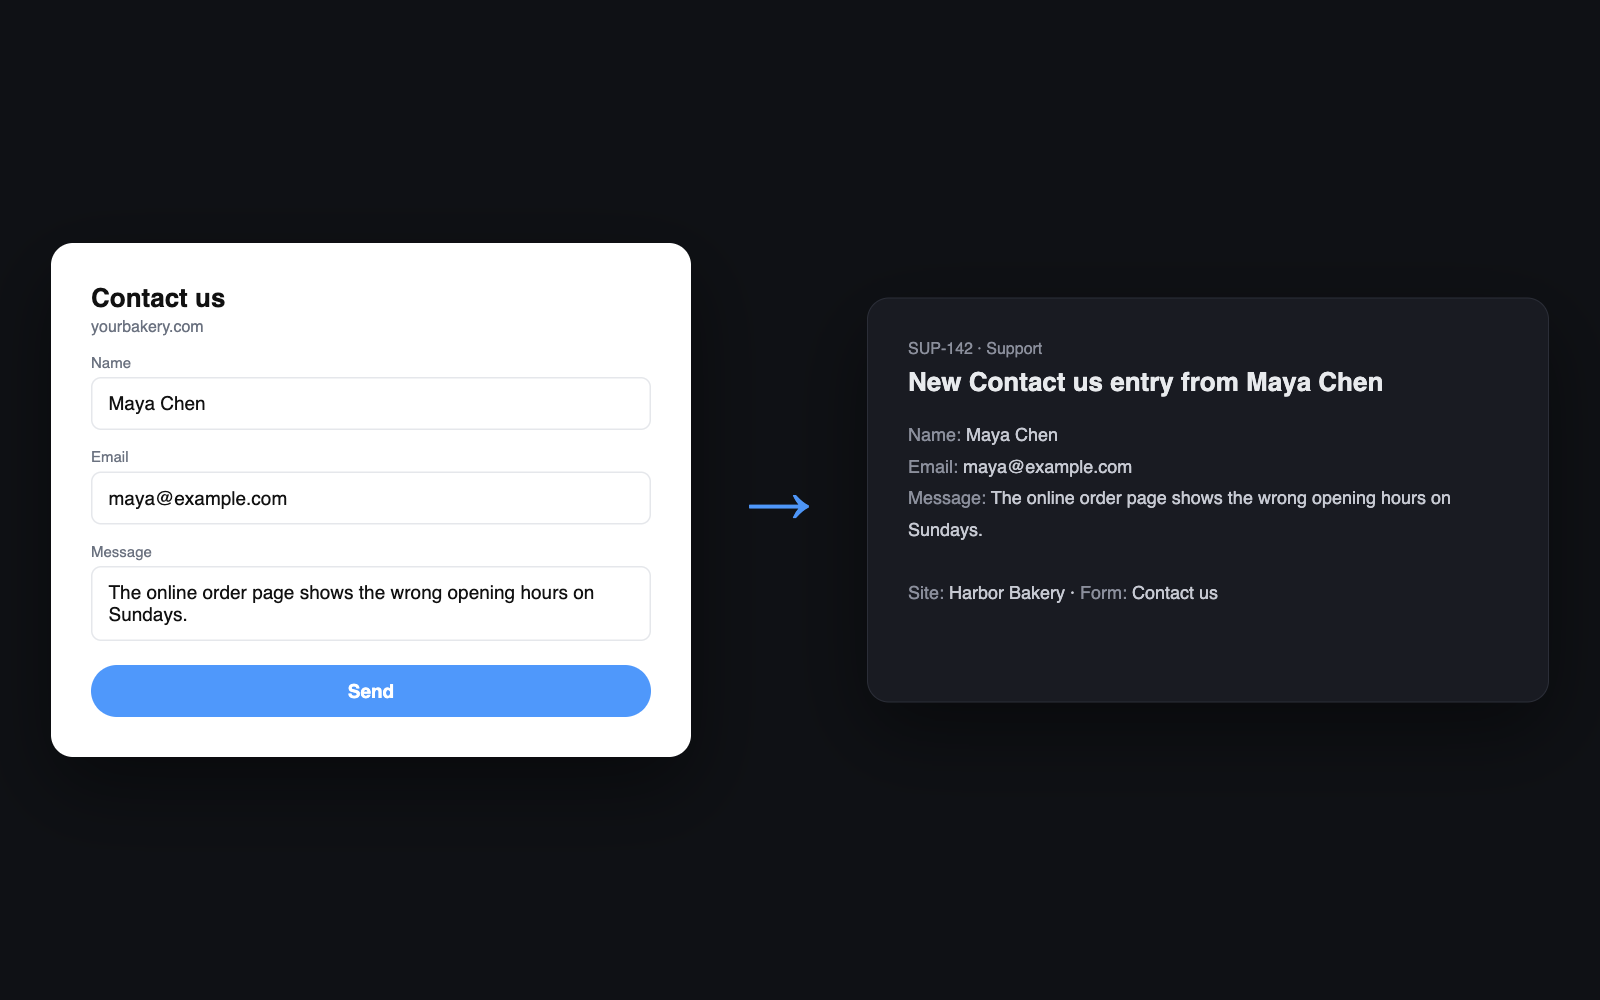The image size is (1600, 1000).
Task: Click the Name input field with Maya Chen
Action: [370, 403]
